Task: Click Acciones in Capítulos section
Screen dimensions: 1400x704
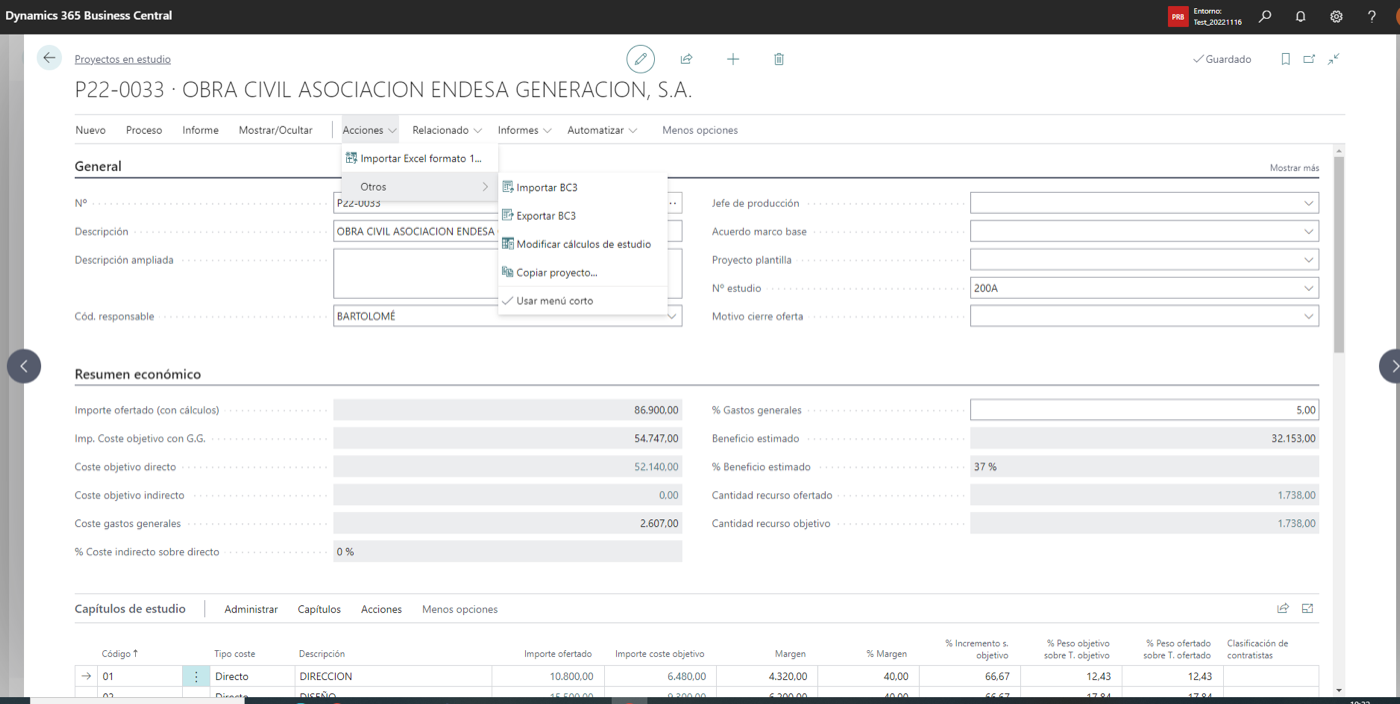Action: (x=381, y=609)
